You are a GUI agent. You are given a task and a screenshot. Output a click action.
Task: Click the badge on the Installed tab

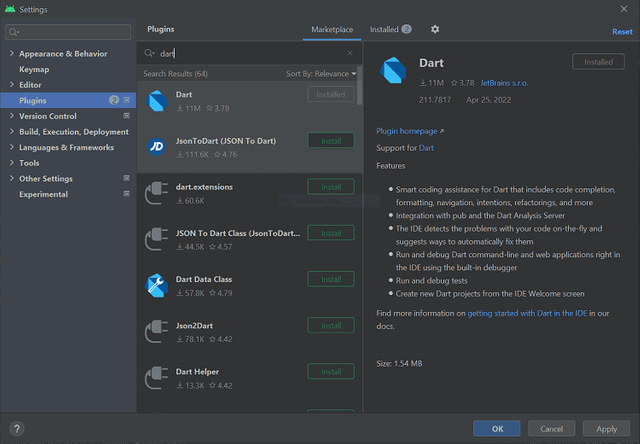(x=406, y=29)
